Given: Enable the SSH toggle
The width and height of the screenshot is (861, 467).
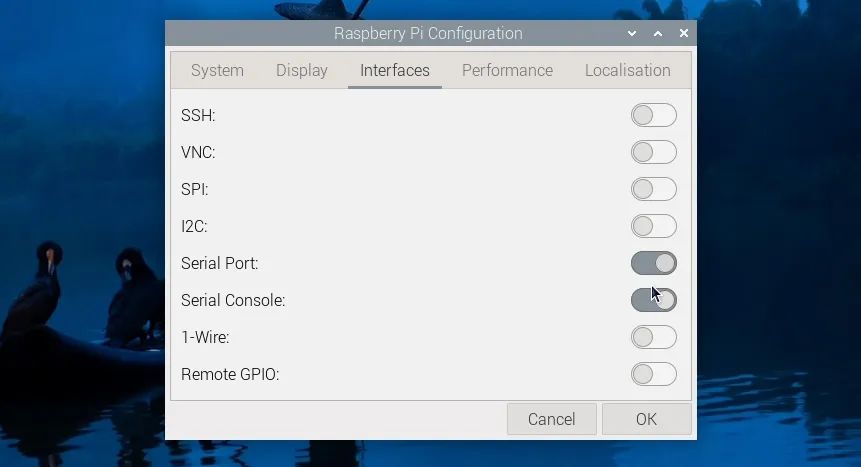Looking at the screenshot, I should (653, 115).
